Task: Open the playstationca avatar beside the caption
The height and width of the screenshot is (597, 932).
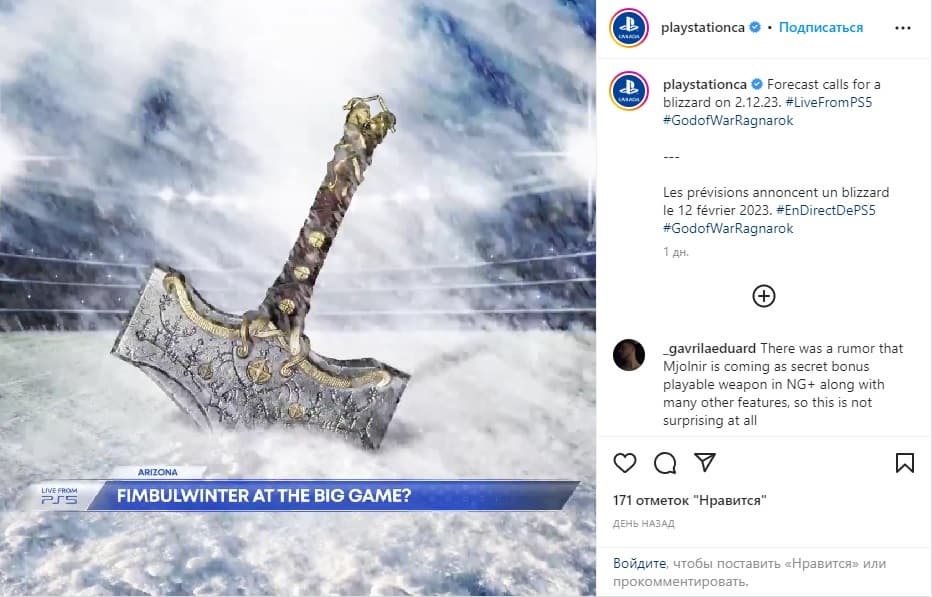Action: pyautogui.click(x=629, y=91)
